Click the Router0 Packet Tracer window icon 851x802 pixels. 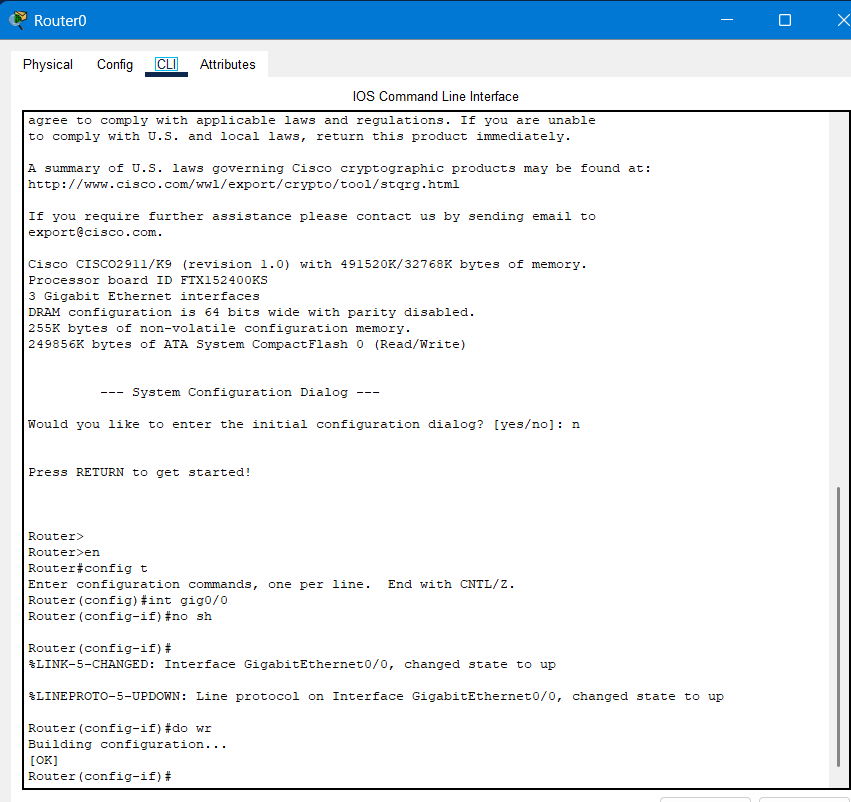coord(18,20)
